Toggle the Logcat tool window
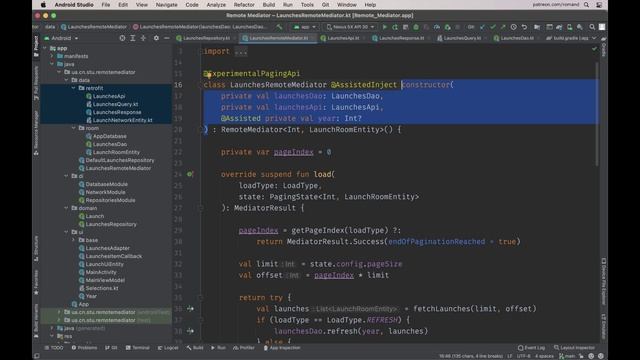 [168, 348]
